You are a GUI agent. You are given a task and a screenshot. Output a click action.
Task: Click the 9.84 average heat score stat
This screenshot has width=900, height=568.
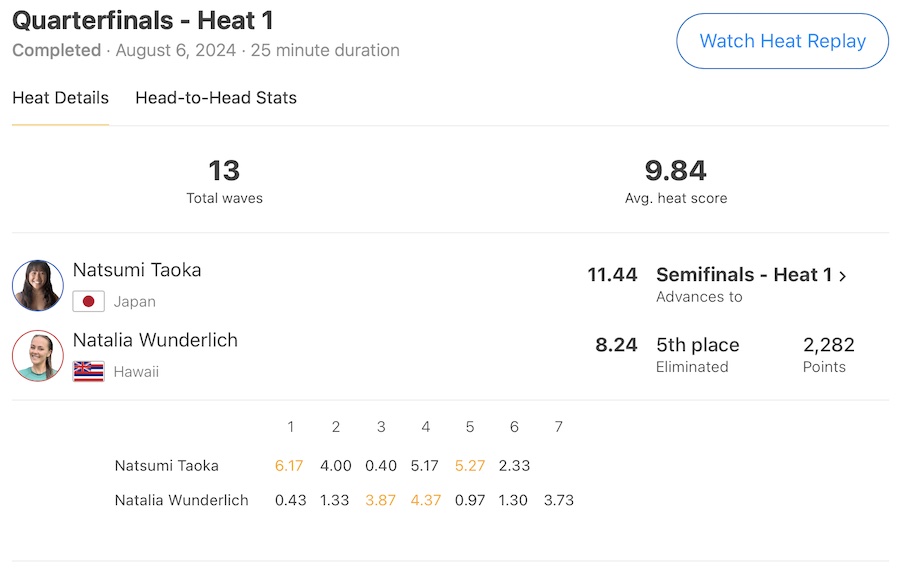[x=676, y=171]
